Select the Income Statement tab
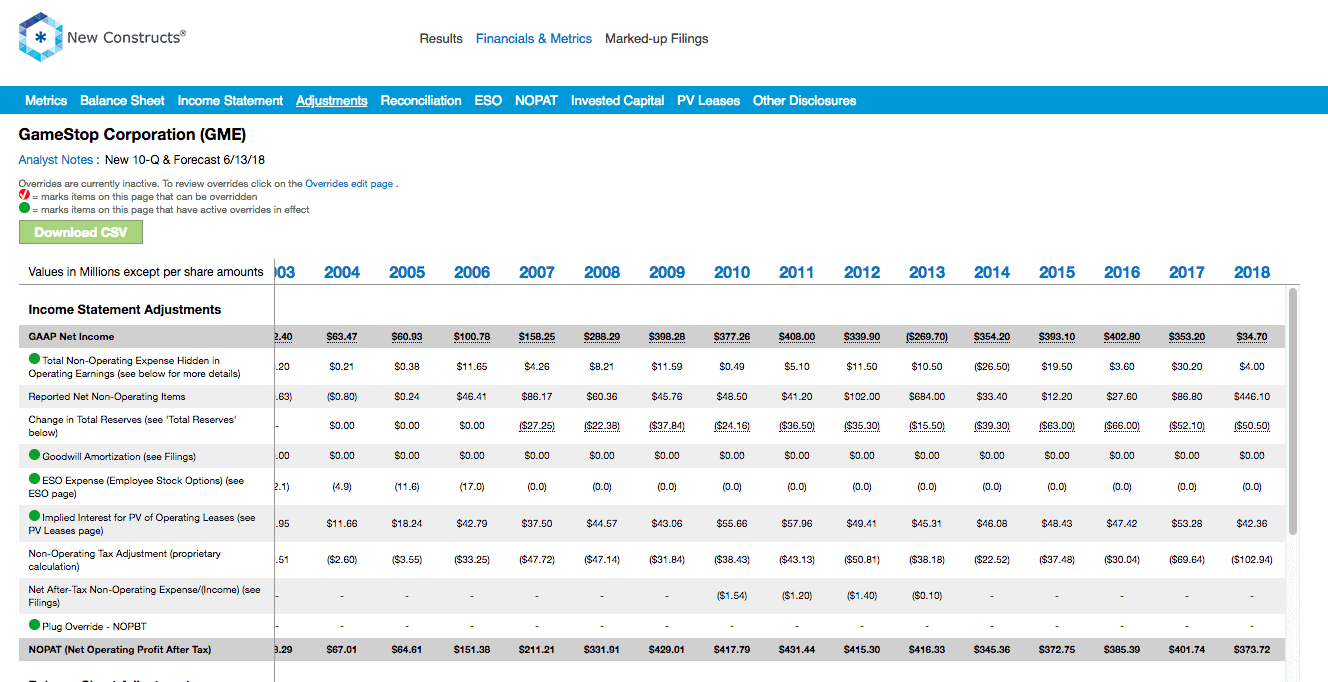 [x=230, y=100]
